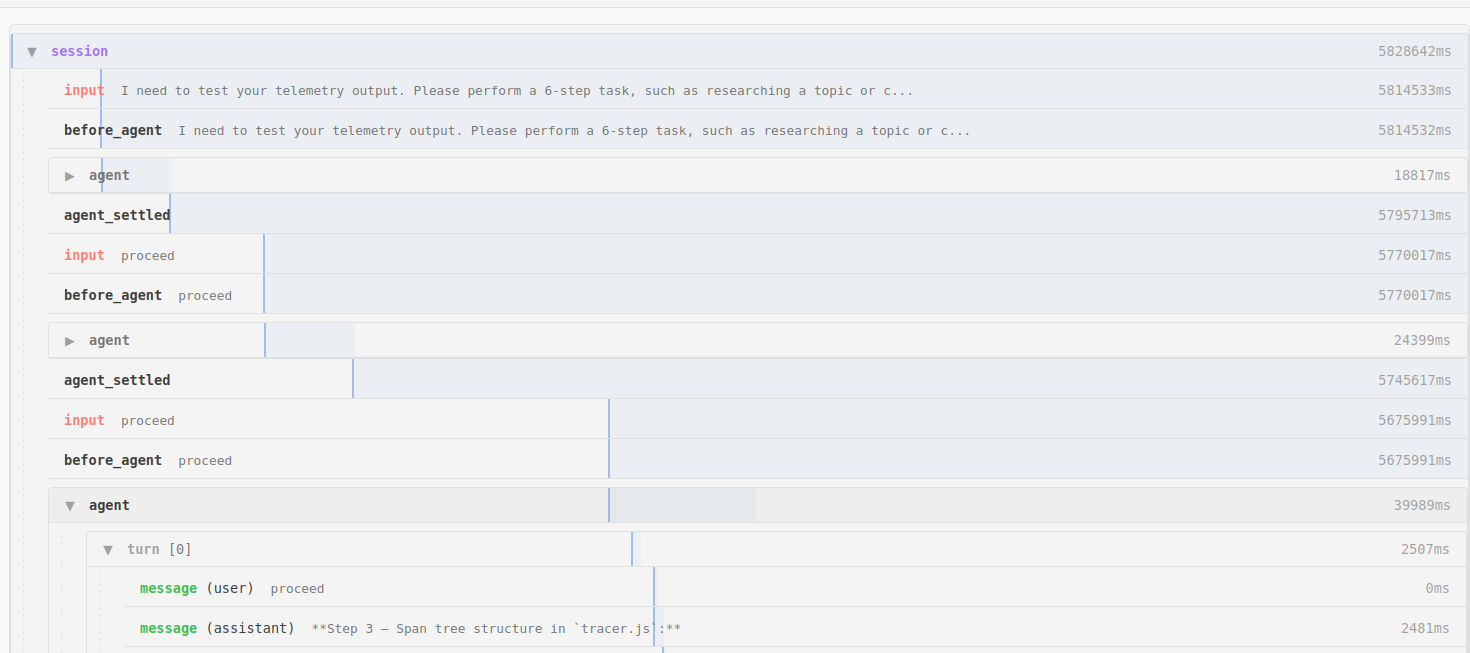Screen dimensions: 1470x653
Task: Click the 5814533ms duration of the first input
Action: pyautogui.click(x=1414, y=90)
